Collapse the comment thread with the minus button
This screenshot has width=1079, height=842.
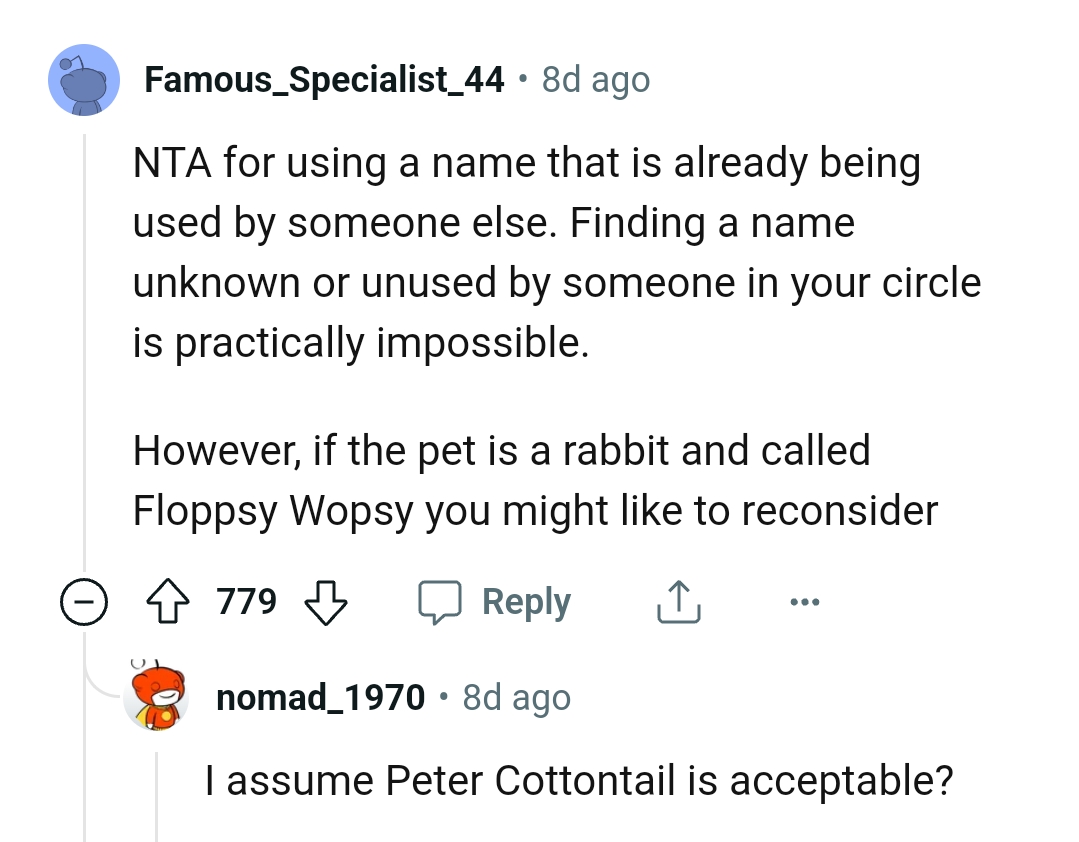(84, 601)
